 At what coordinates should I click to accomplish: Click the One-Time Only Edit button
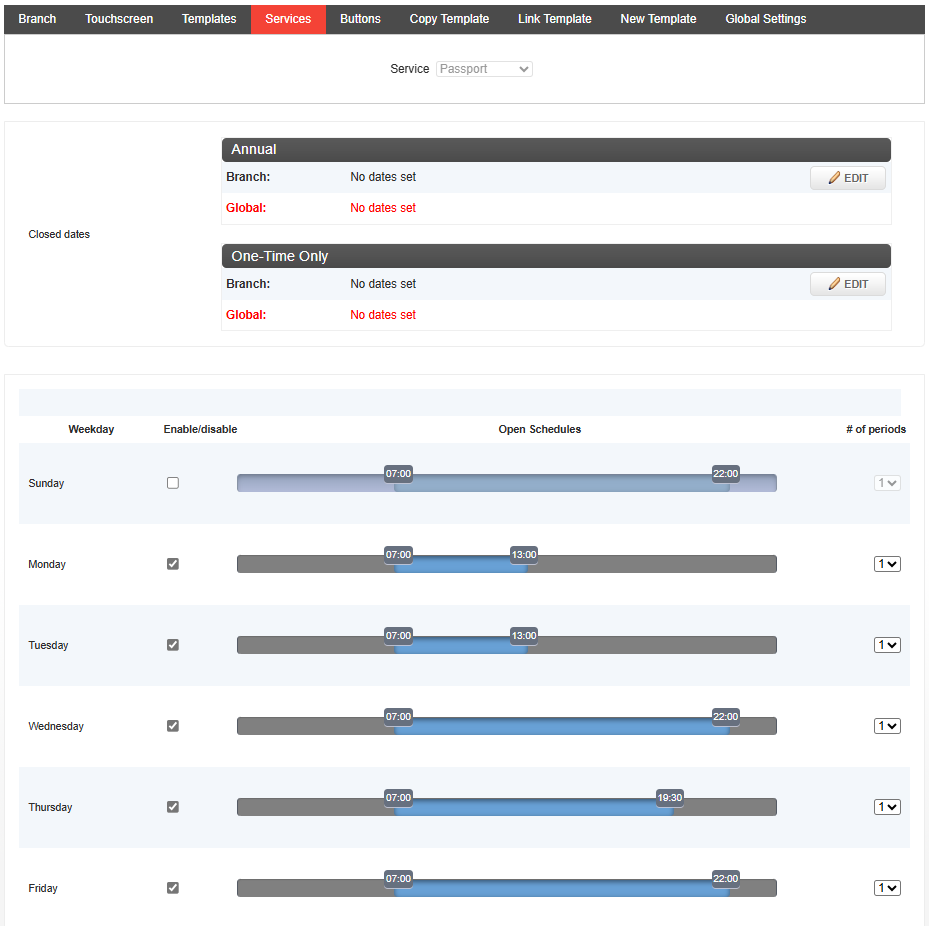coord(847,284)
